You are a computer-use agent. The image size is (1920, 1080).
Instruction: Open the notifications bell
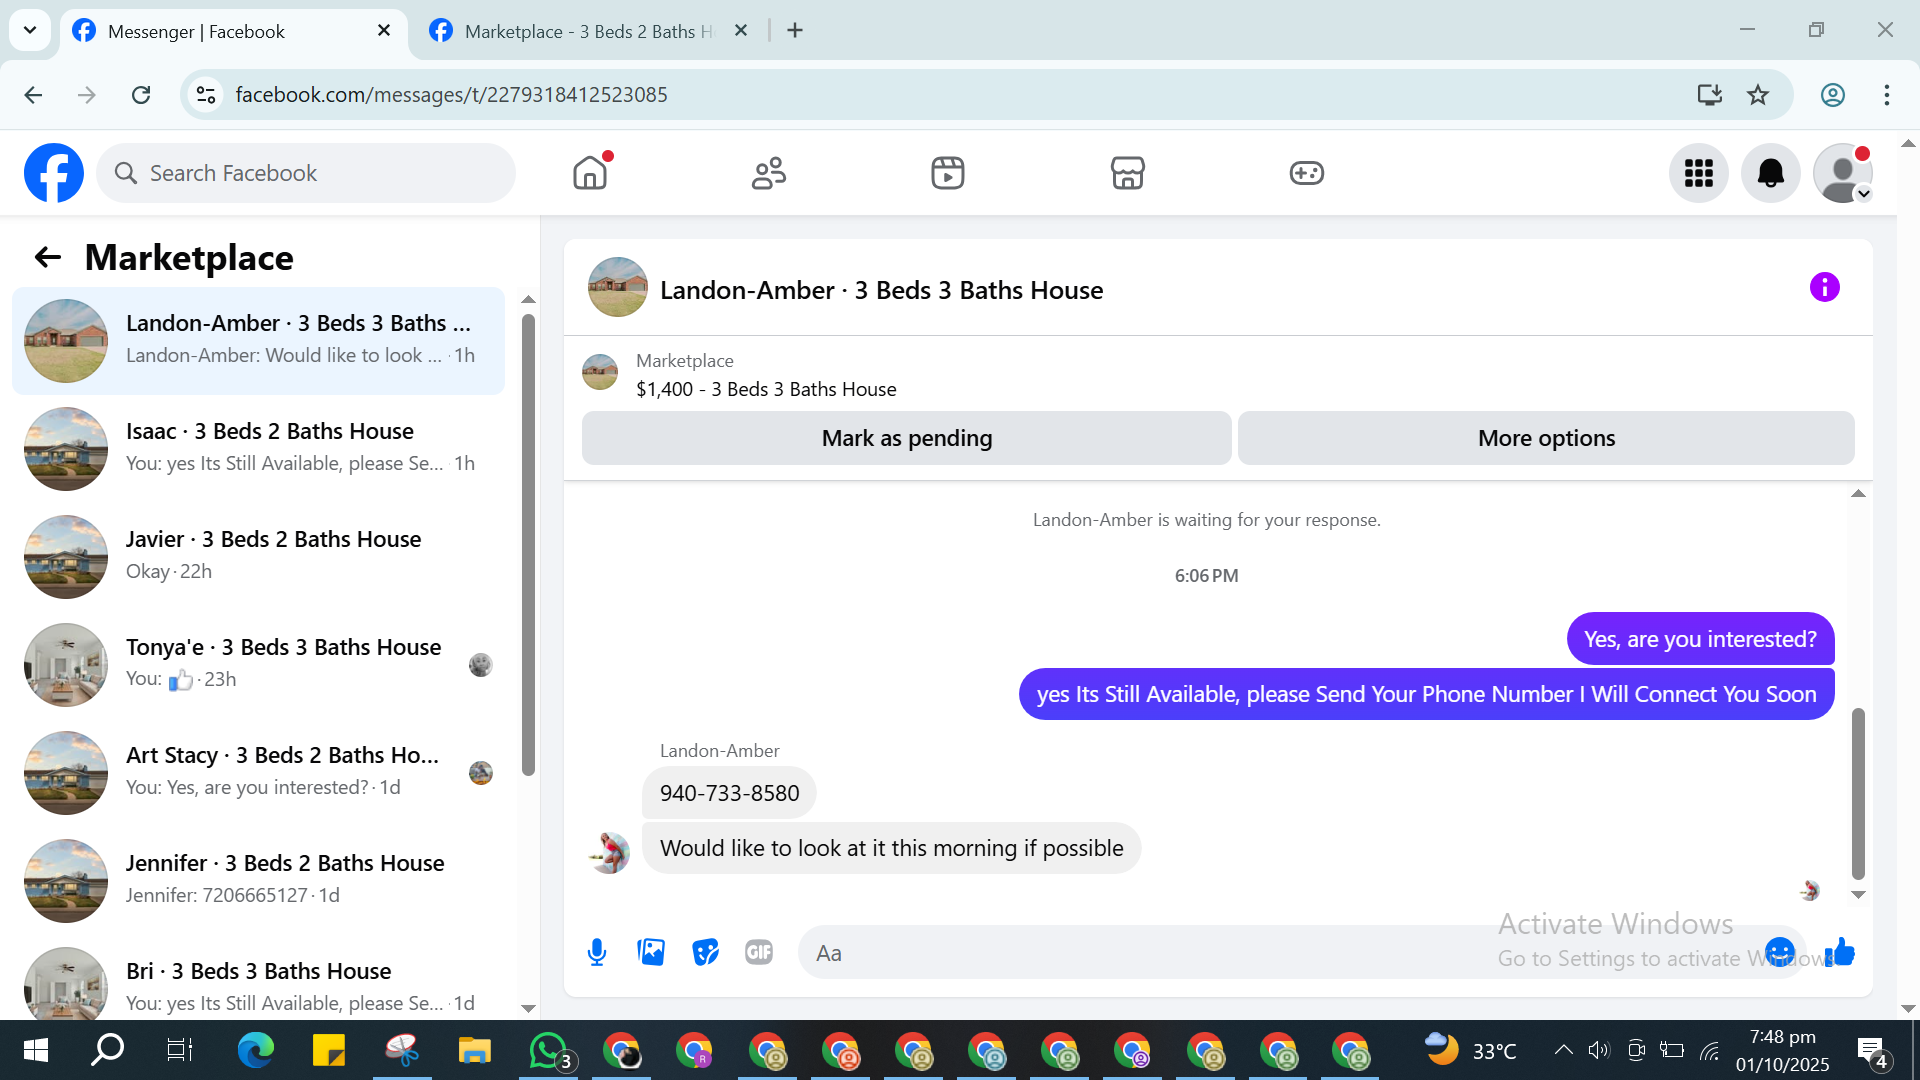tap(1770, 173)
